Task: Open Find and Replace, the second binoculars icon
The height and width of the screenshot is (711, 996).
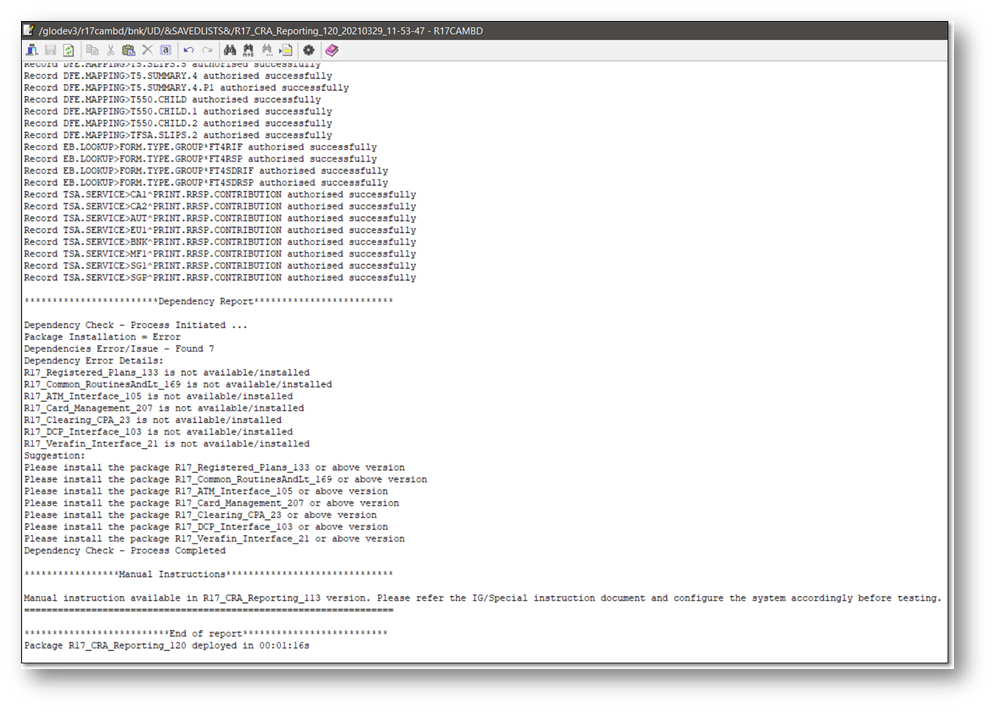Action: click(248, 50)
